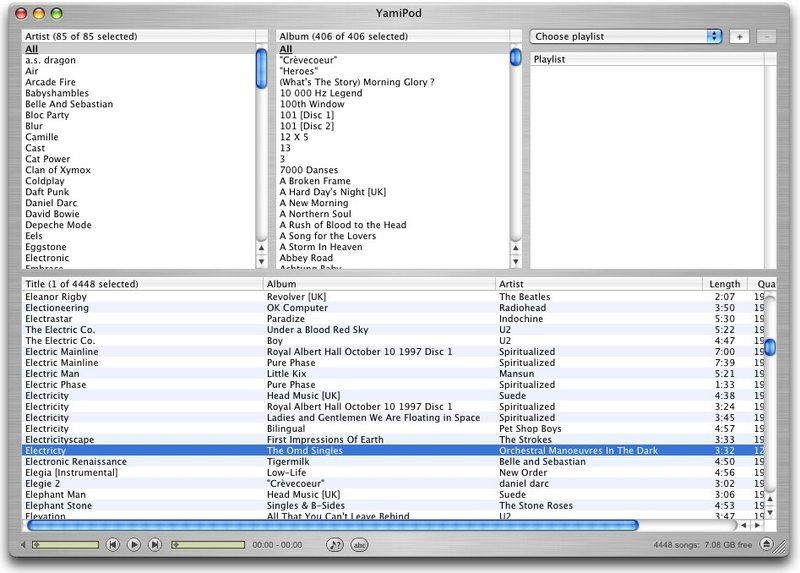
Task: Select song Electric Man
Action: 393,373
